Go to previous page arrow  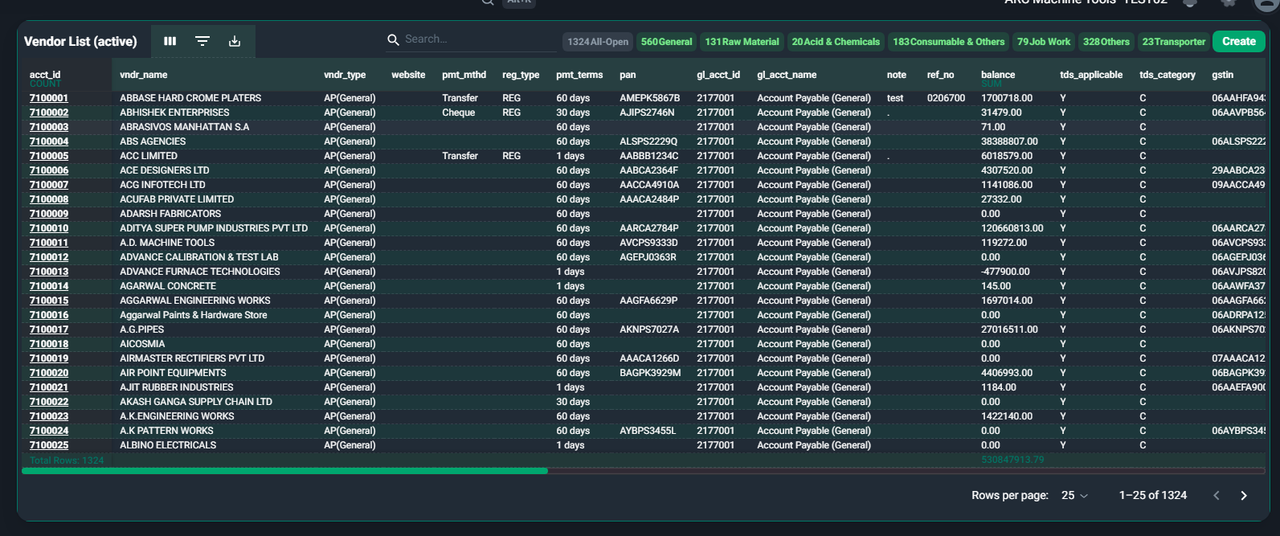pos(1217,495)
